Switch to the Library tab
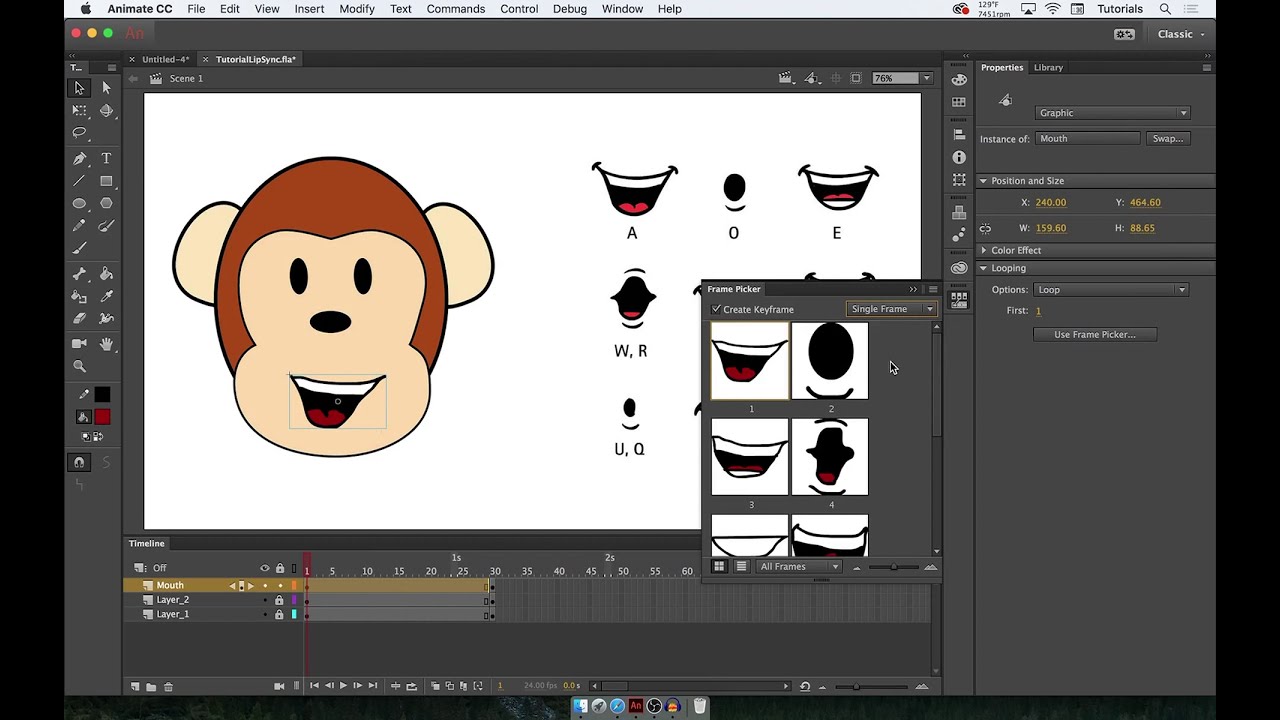The image size is (1280, 720). coord(1048,68)
